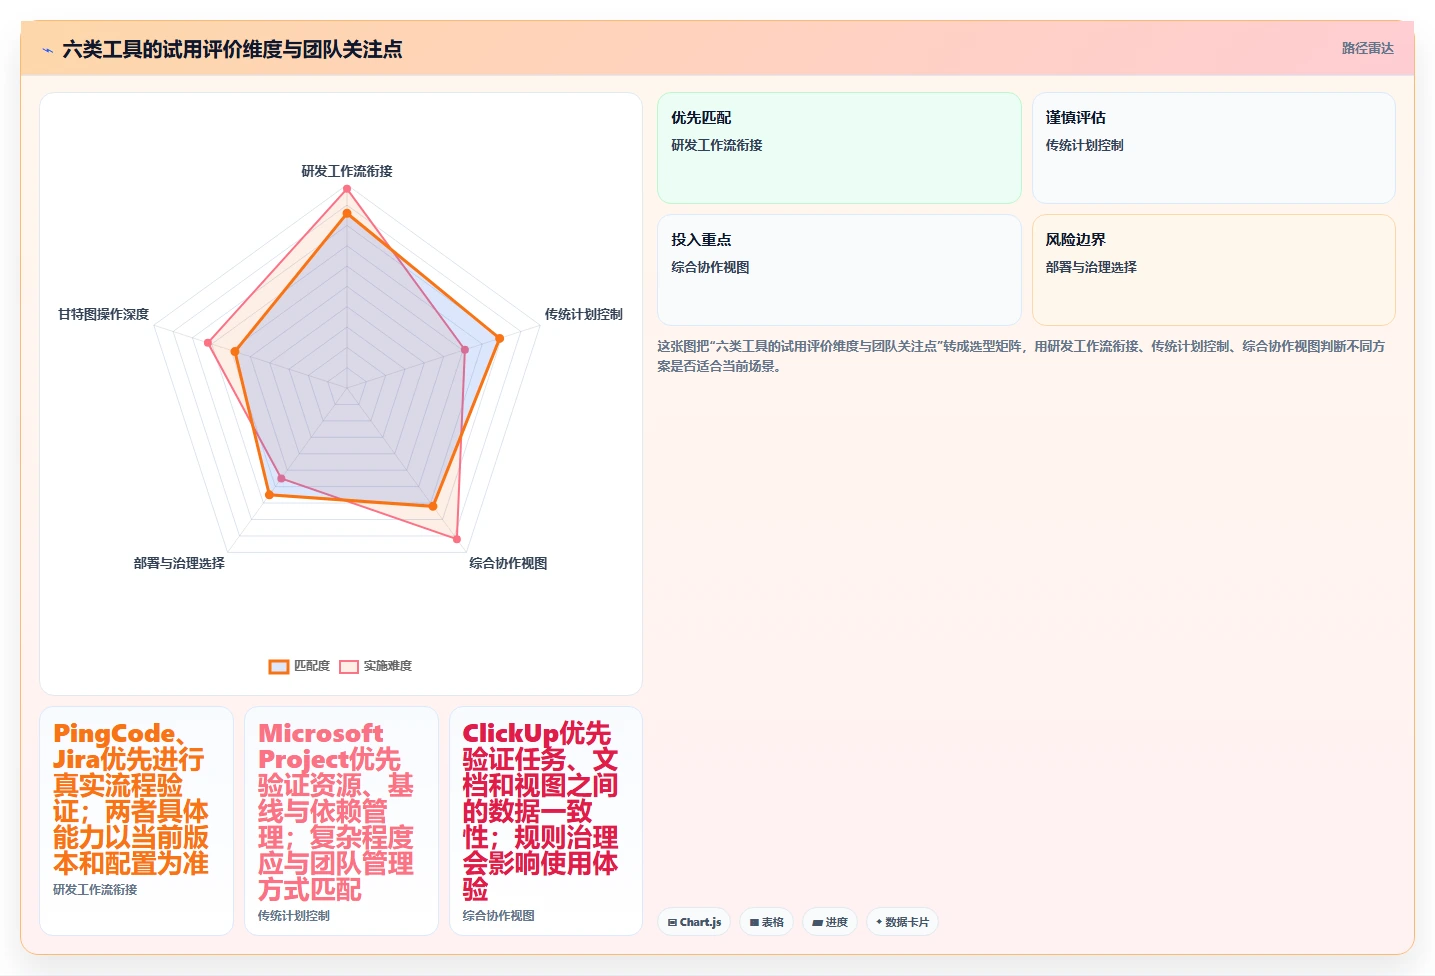Open the Microsoft Project recommendation card
The height and width of the screenshot is (976, 1435).
tap(341, 821)
